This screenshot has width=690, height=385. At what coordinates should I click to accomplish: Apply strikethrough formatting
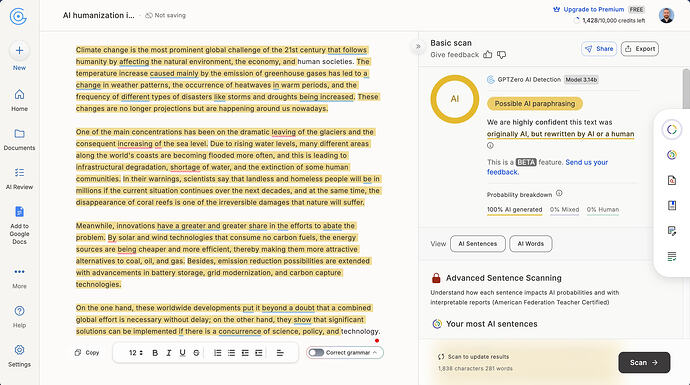pyautogui.click(x=196, y=353)
